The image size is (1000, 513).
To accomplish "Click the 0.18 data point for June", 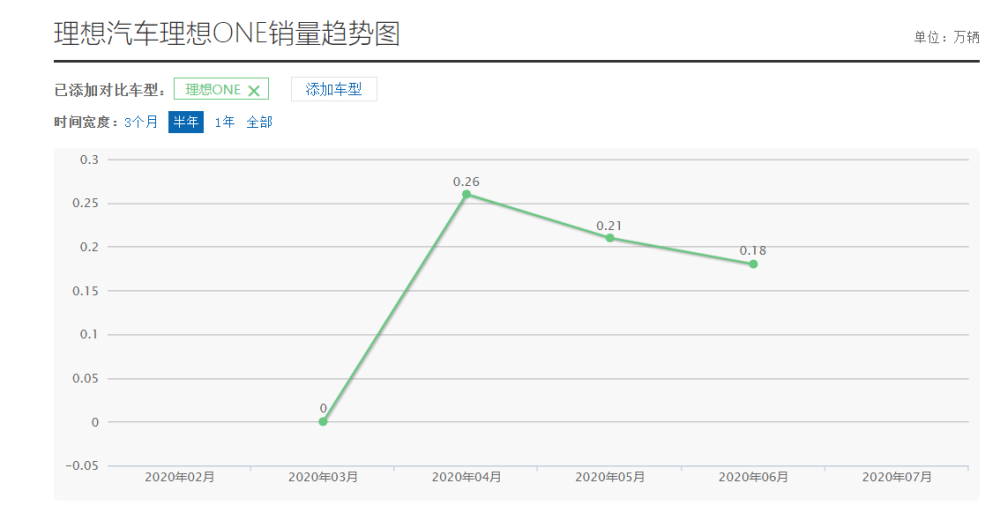I will 753,264.
